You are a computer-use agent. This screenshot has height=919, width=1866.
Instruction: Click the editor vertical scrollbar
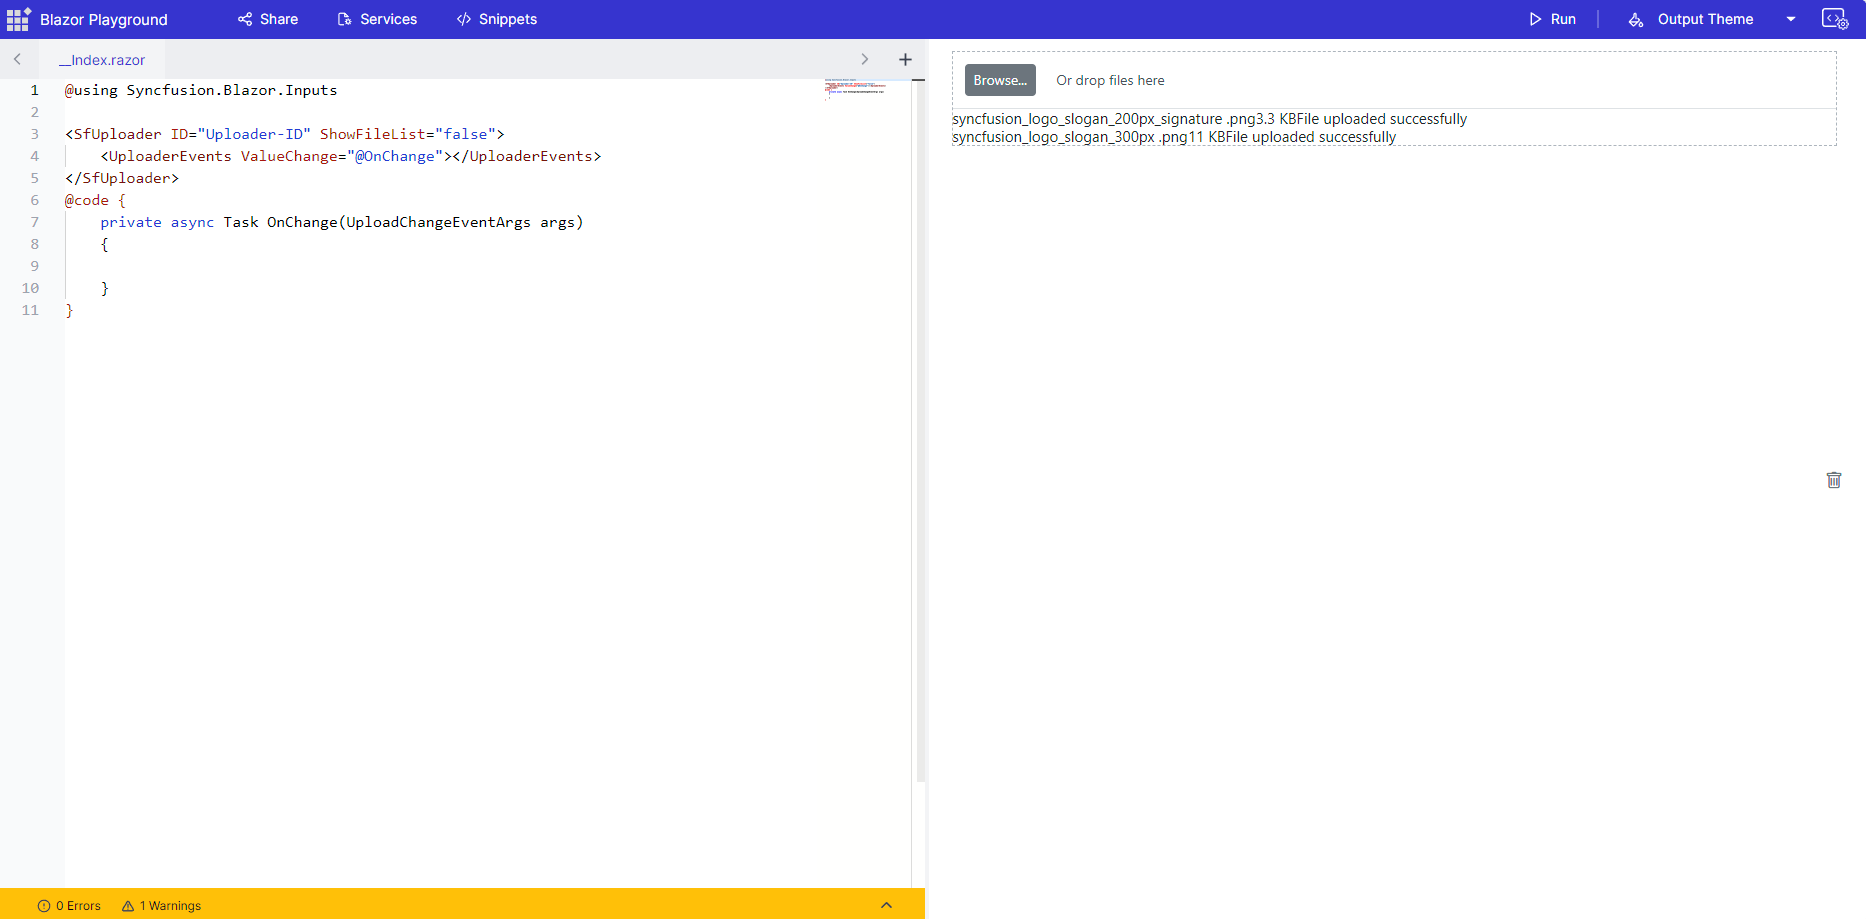tap(920, 430)
